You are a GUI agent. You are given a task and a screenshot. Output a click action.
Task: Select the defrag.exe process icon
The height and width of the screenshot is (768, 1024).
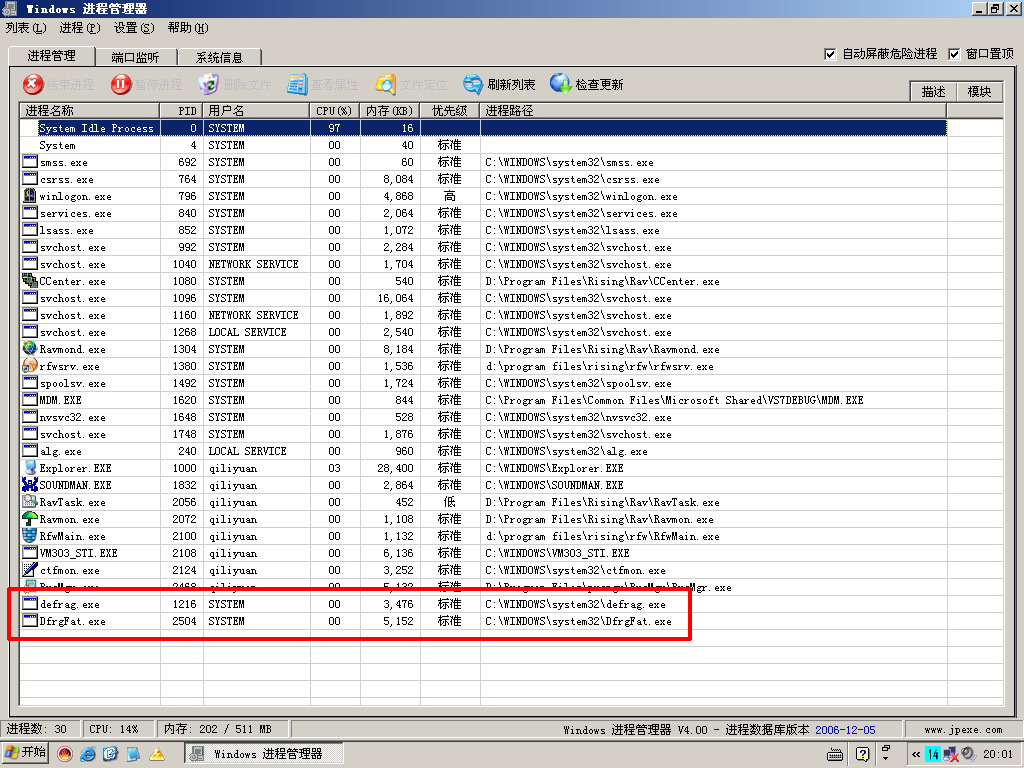[30, 603]
